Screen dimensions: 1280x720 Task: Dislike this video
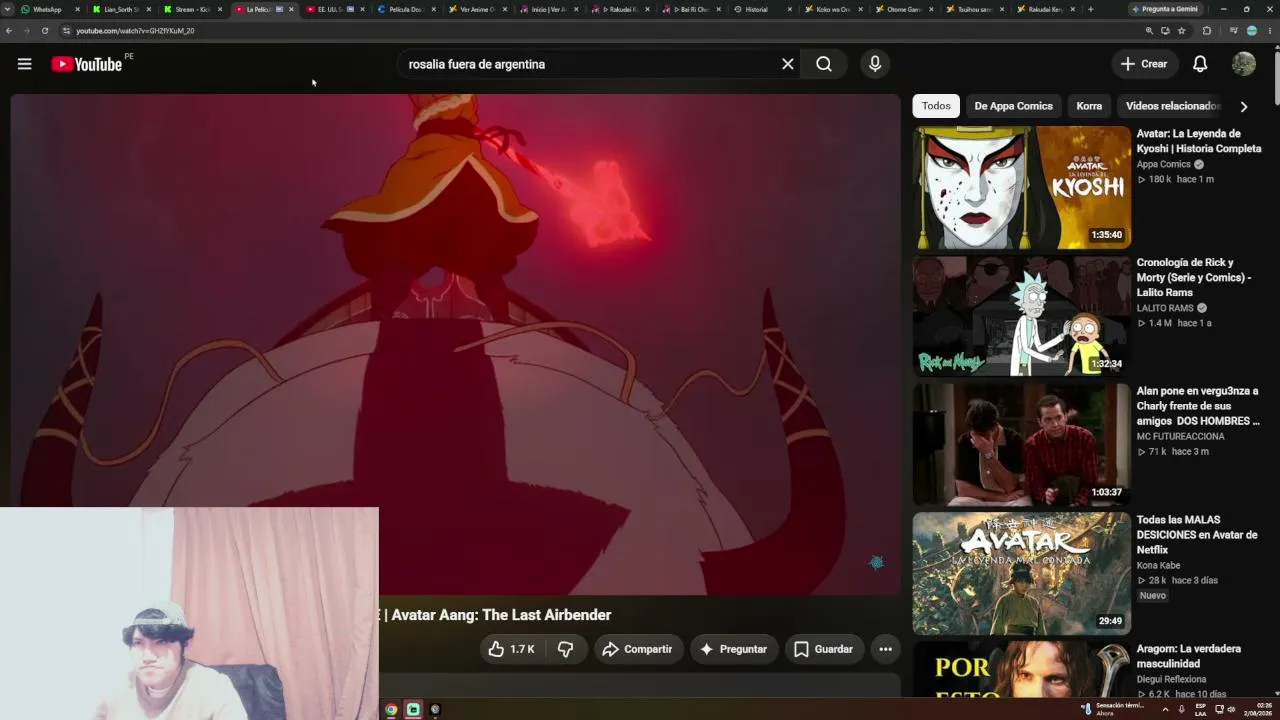(565, 649)
